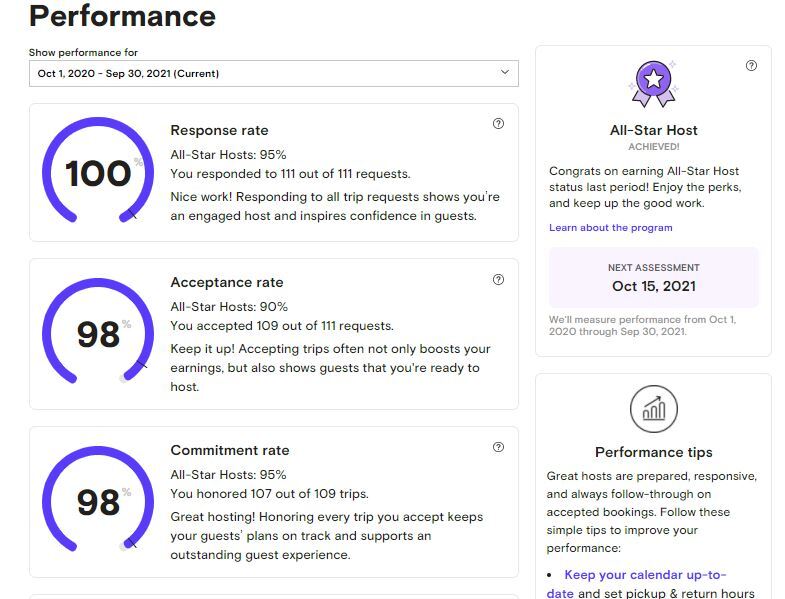Click the Commitment rate heading
The height and width of the screenshot is (599, 785).
(x=229, y=450)
